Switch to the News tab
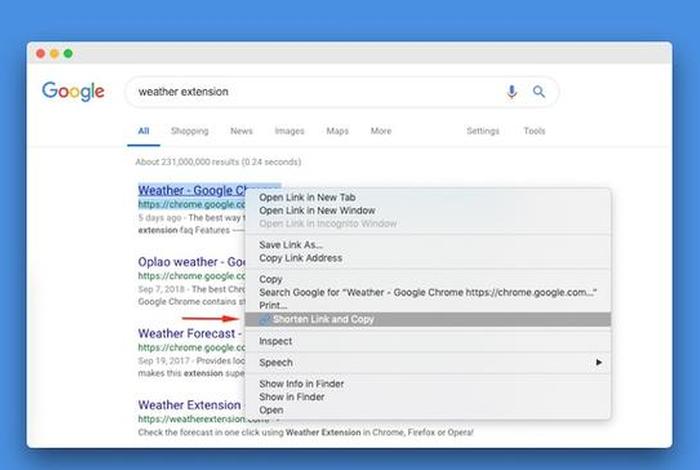This screenshot has width=700, height=470. coord(242,131)
